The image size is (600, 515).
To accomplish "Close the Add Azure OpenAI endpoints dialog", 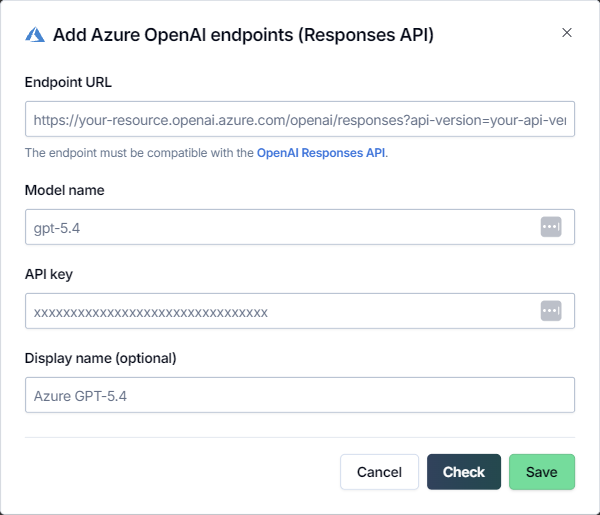I will click(x=567, y=33).
